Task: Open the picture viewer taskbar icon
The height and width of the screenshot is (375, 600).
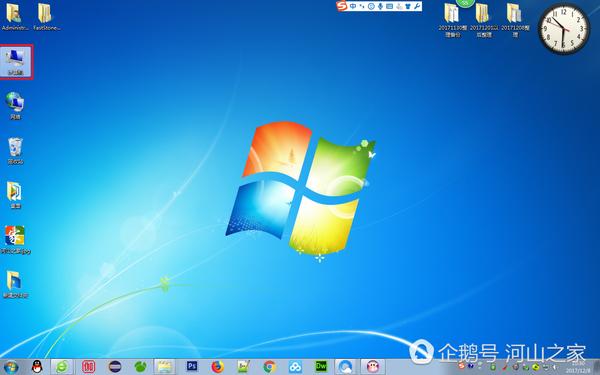Action: tap(165, 367)
